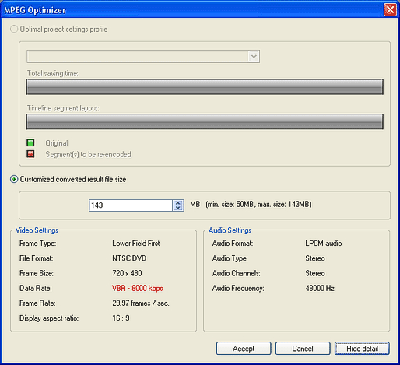Select Customized converted result file size option

[x=14, y=179]
